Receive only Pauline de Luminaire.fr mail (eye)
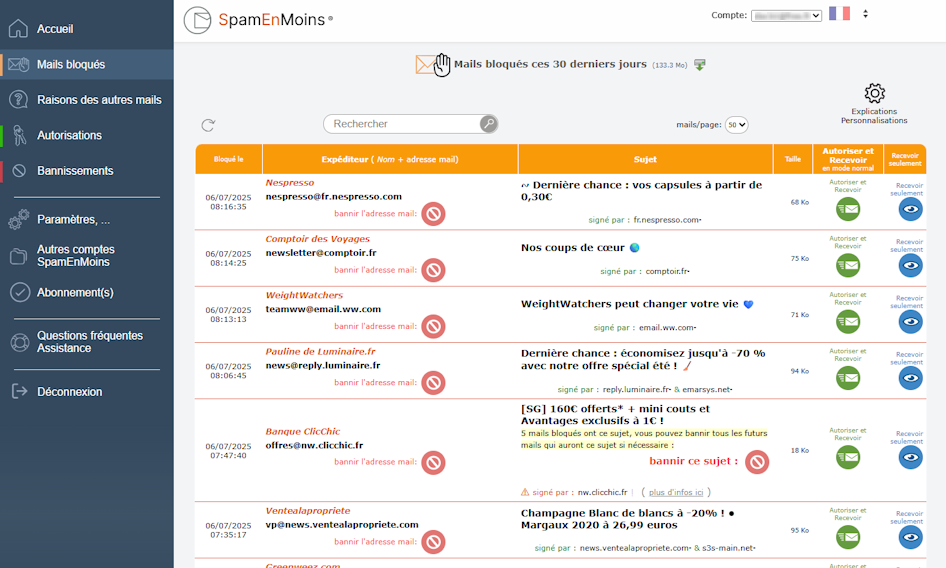Image resolution: width=946 pixels, height=568 pixels. click(910, 378)
